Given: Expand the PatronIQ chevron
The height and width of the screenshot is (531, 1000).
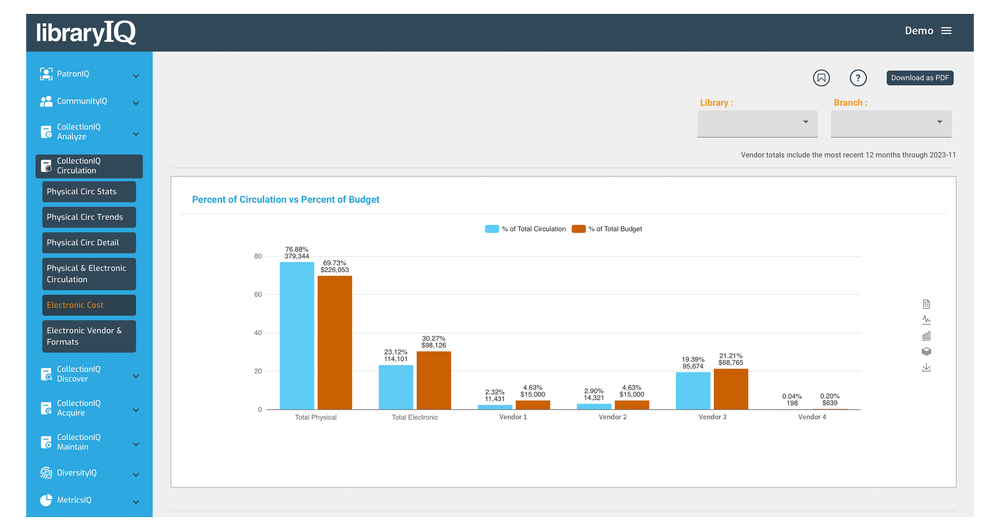Looking at the screenshot, I should pos(136,76).
